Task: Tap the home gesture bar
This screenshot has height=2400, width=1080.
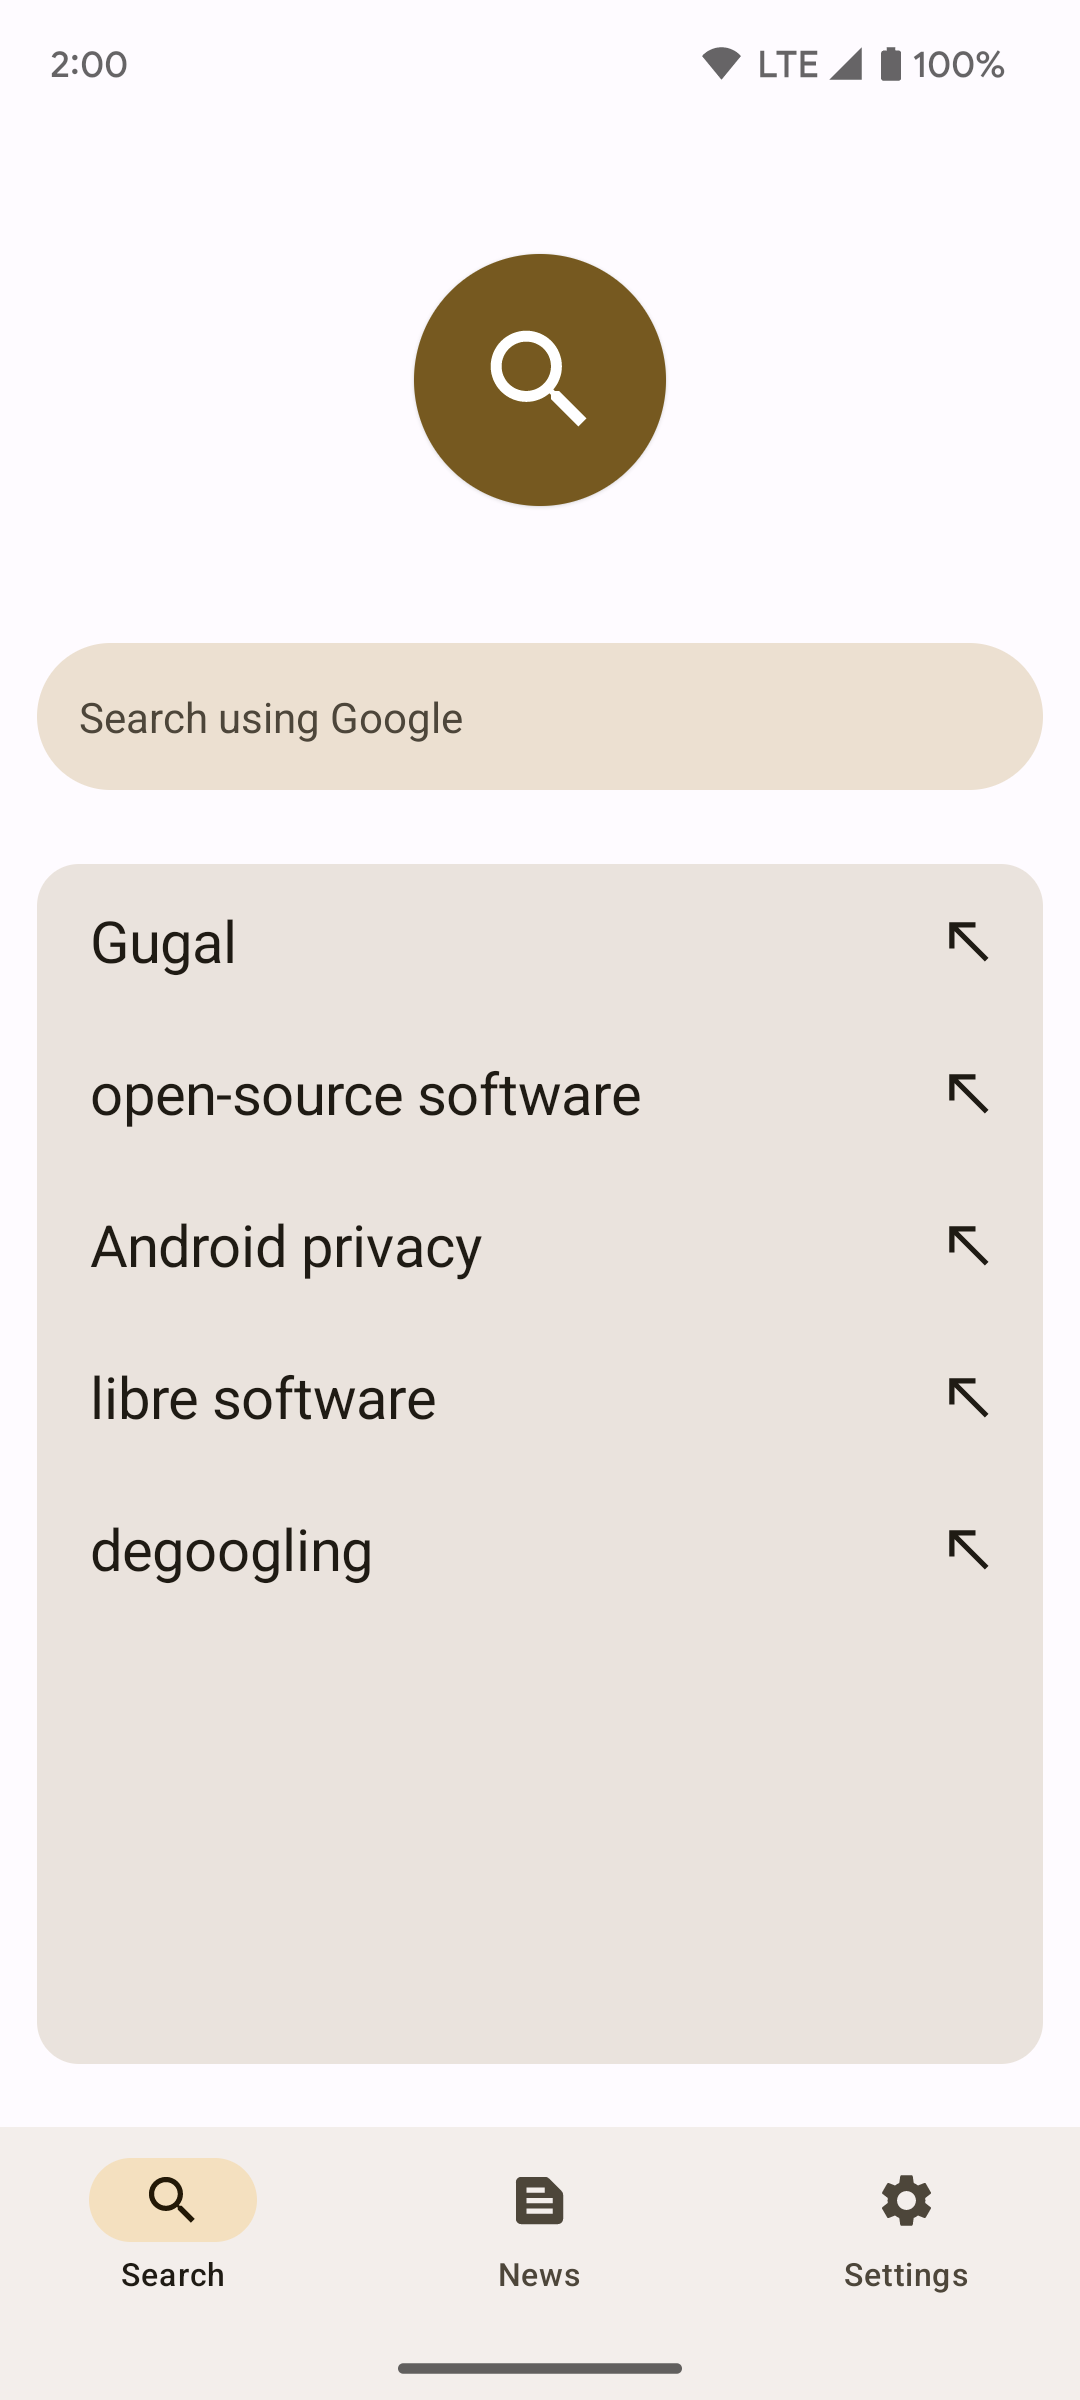Action: (540, 2368)
